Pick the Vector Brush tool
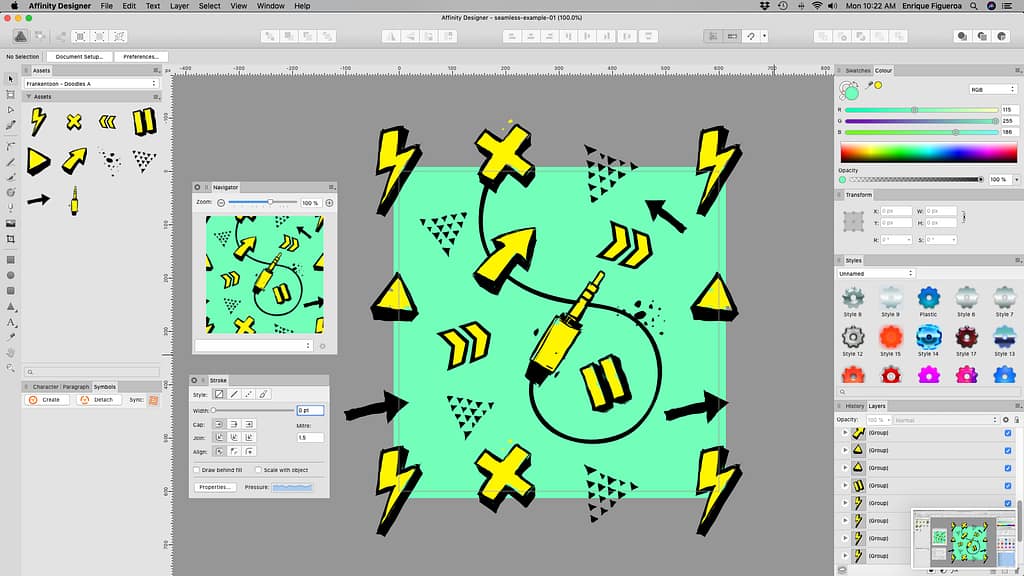This screenshot has height=576, width=1024. [x=10, y=177]
